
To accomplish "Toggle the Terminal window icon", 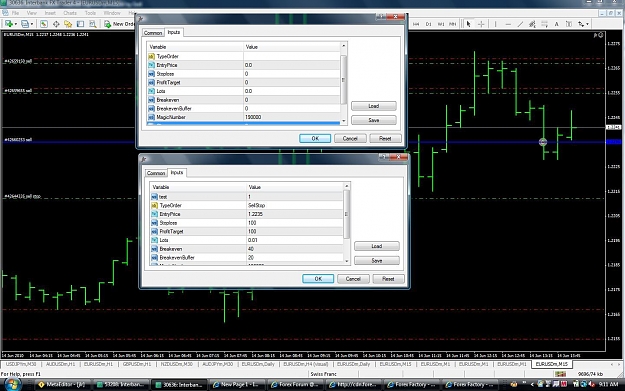I will [81, 24].
